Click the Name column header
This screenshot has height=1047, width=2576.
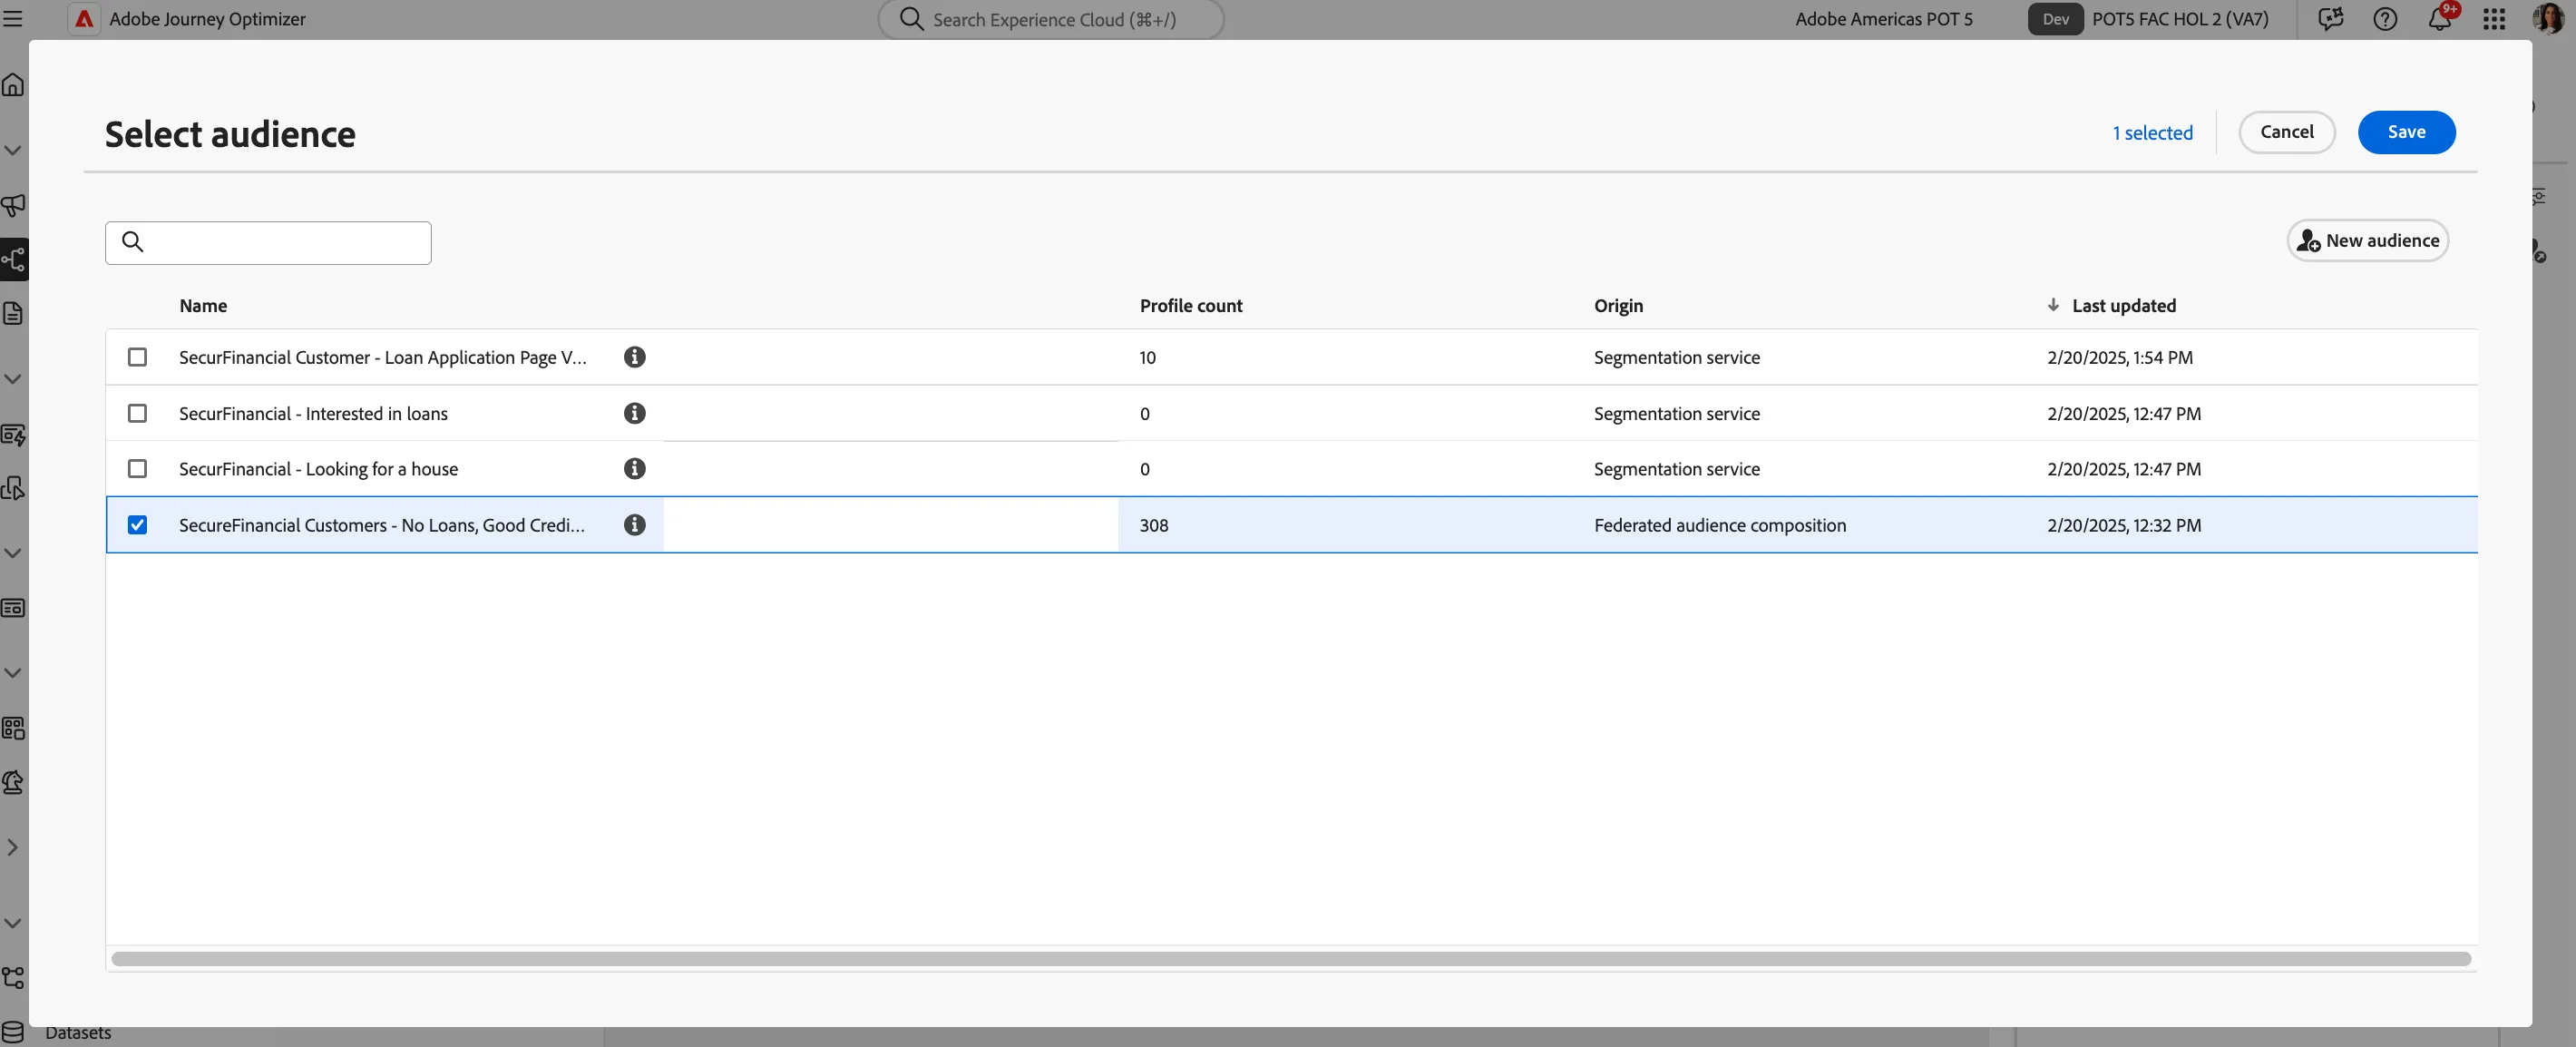point(203,305)
